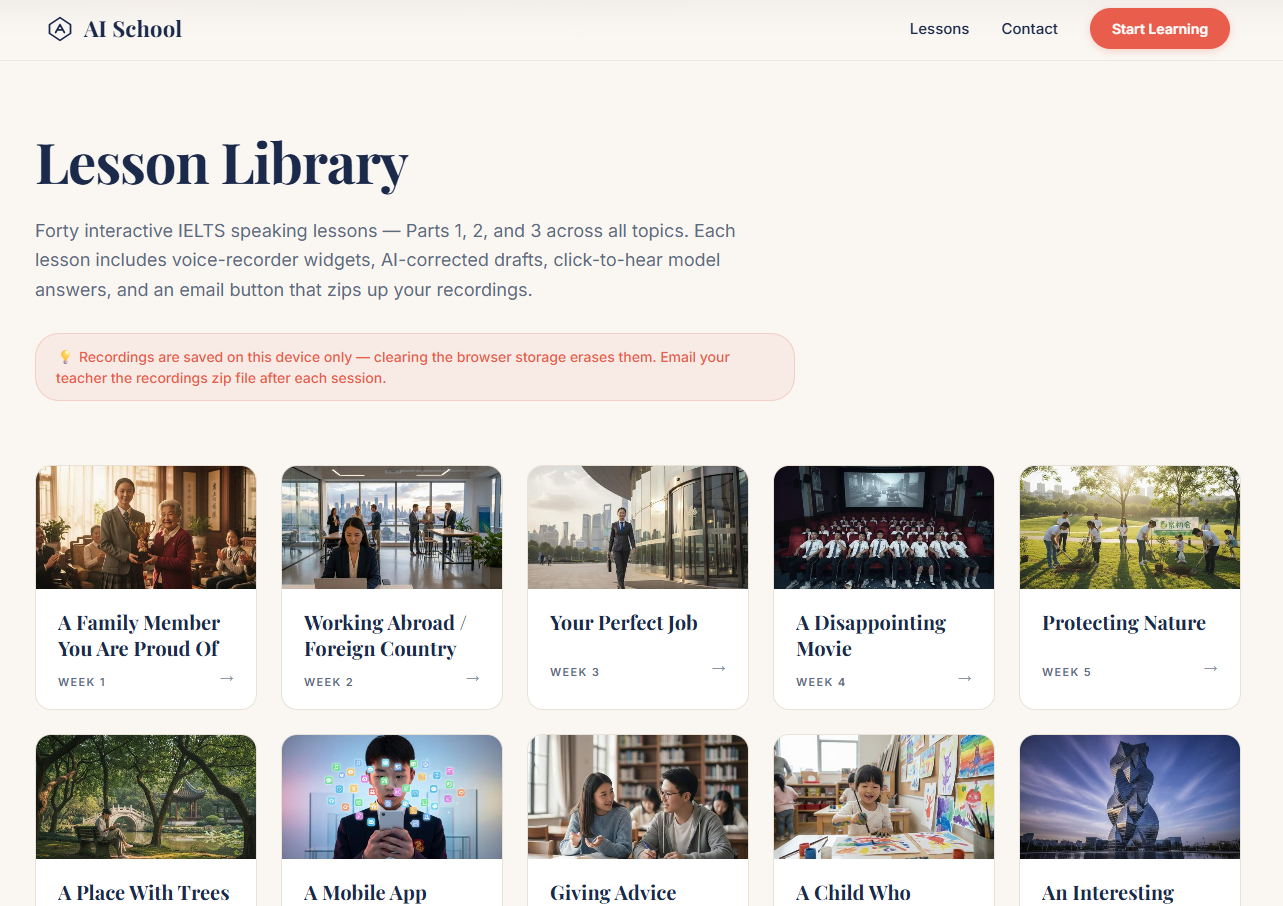Open the An Interesting building thumbnail

click(1130, 797)
